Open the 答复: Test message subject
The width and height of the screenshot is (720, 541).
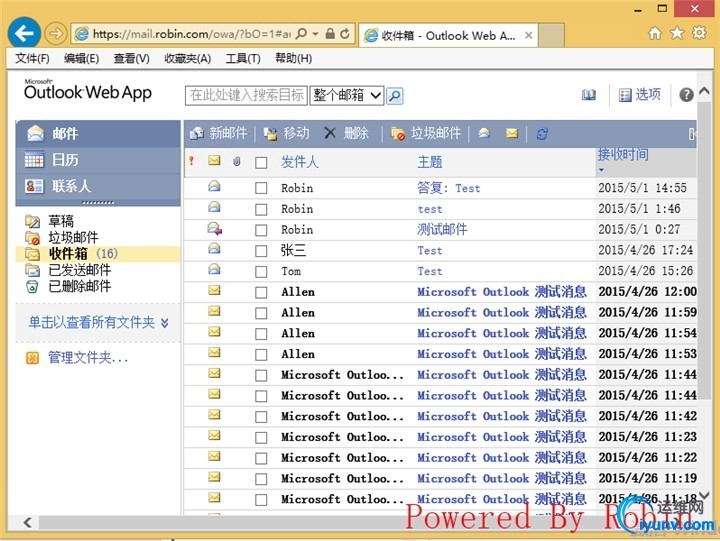448,188
